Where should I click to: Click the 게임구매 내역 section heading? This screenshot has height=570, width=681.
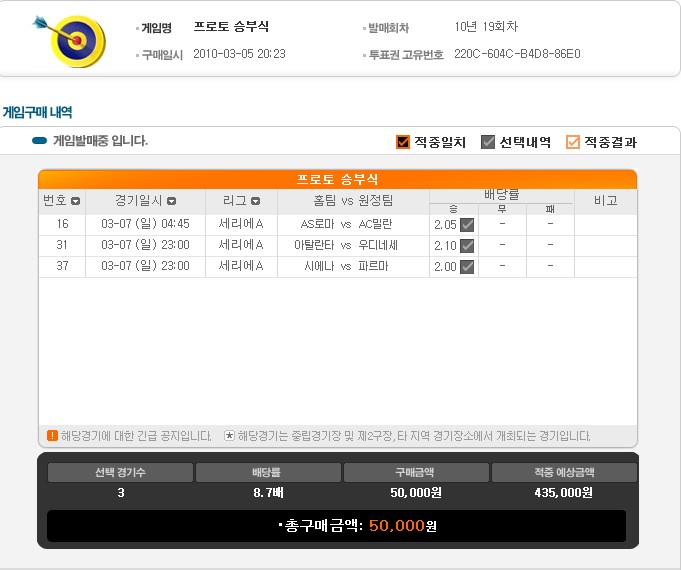tap(37, 113)
